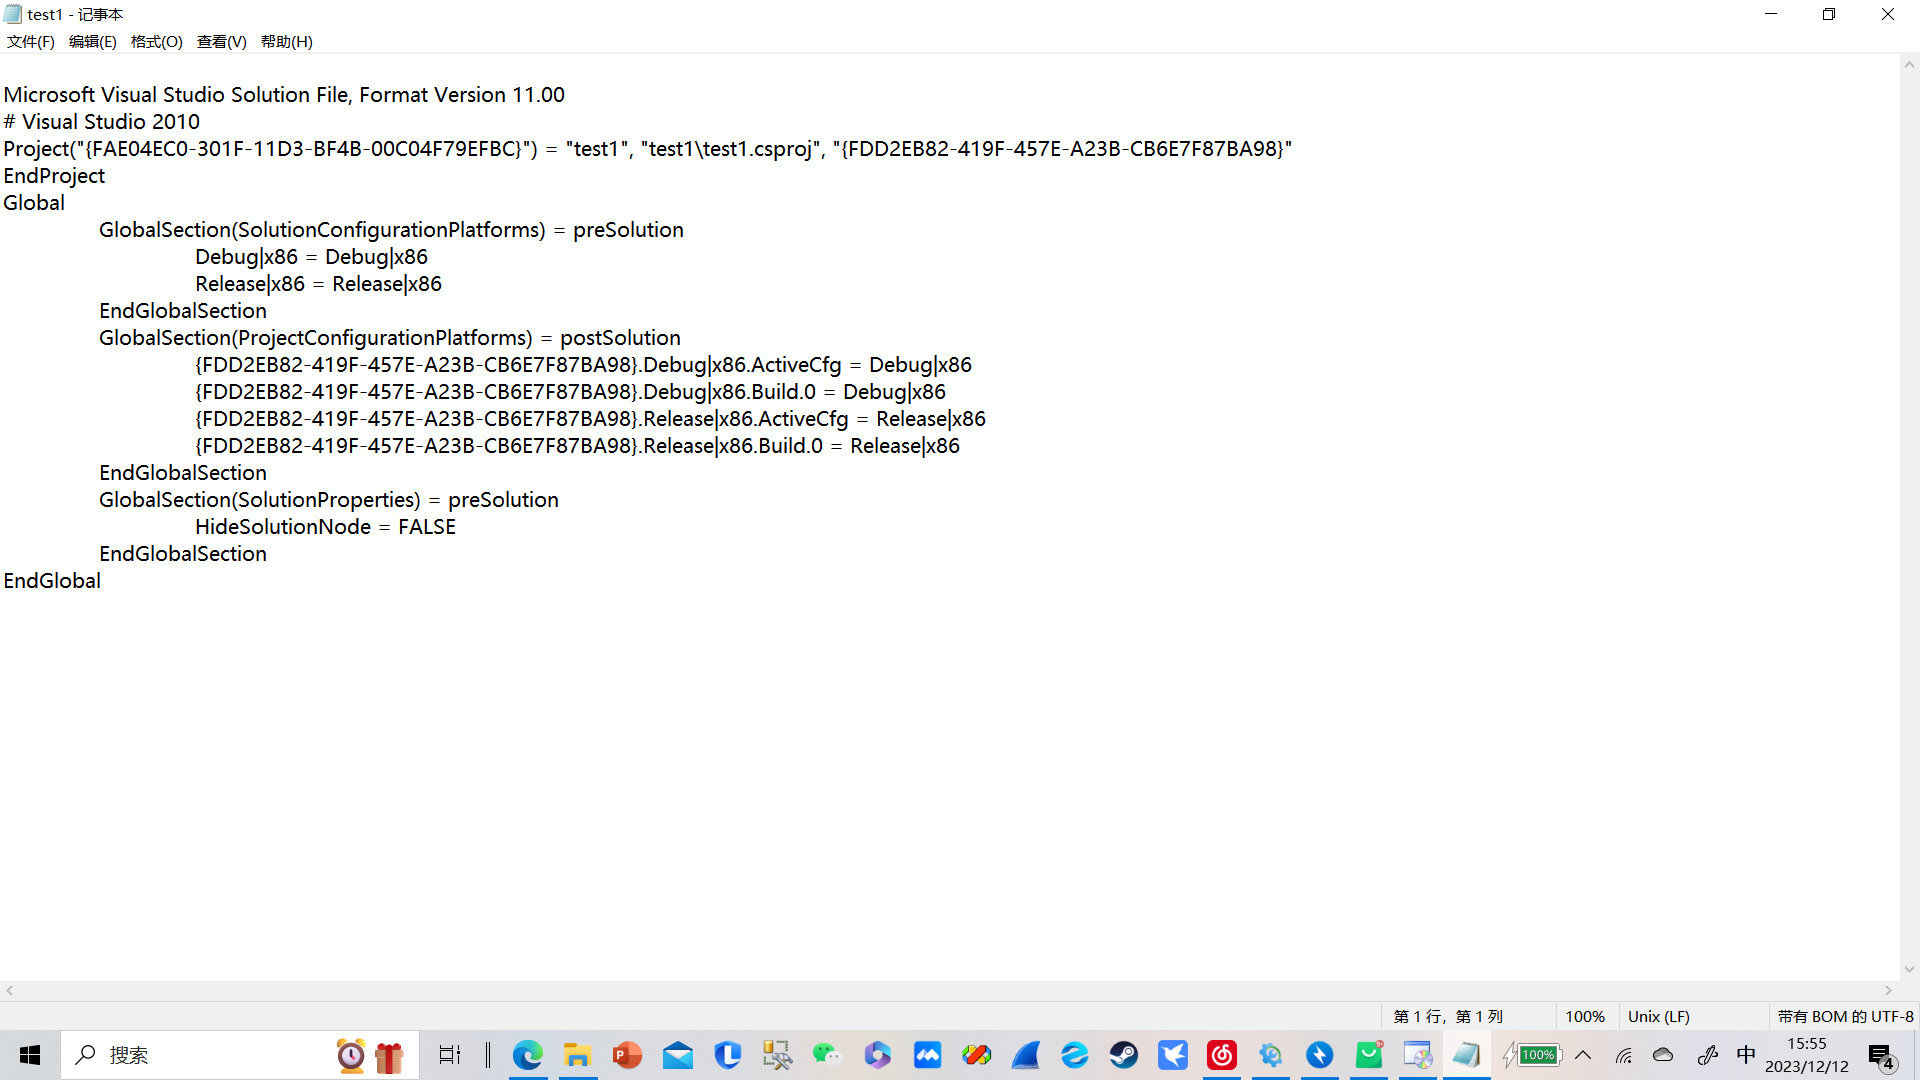Open the 帮助(H) menu

click(x=286, y=41)
